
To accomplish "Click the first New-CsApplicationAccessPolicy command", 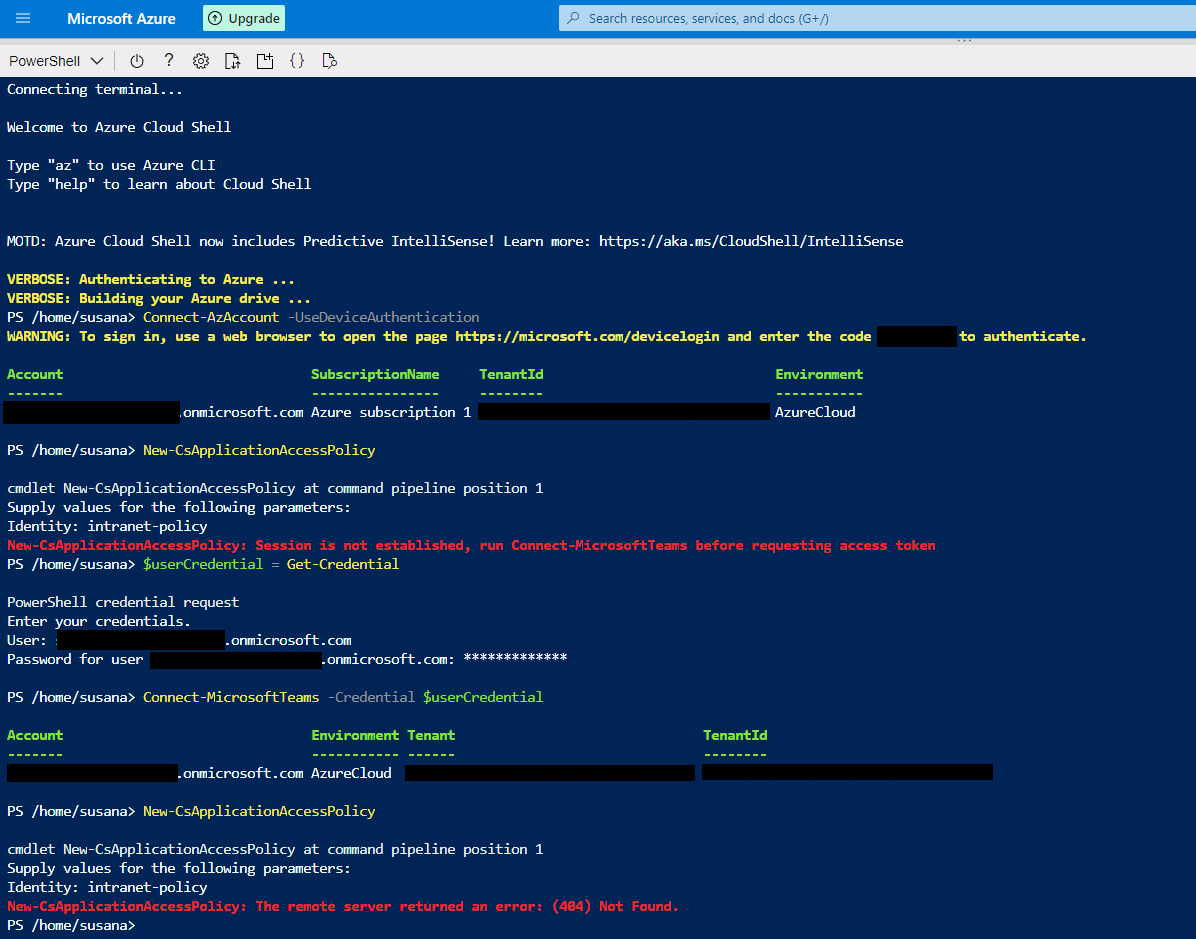I will coord(259,450).
